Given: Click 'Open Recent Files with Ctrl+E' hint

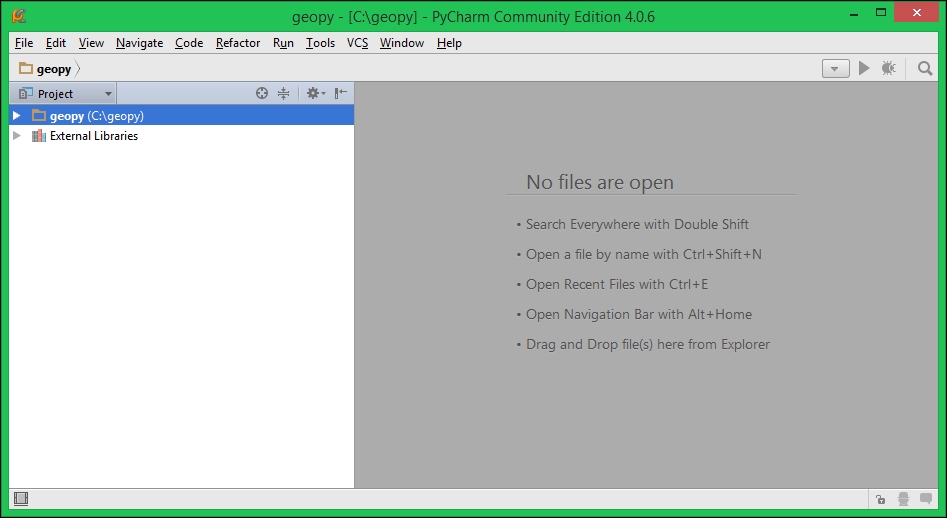Looking at the screenshot, I should [617, 284].
